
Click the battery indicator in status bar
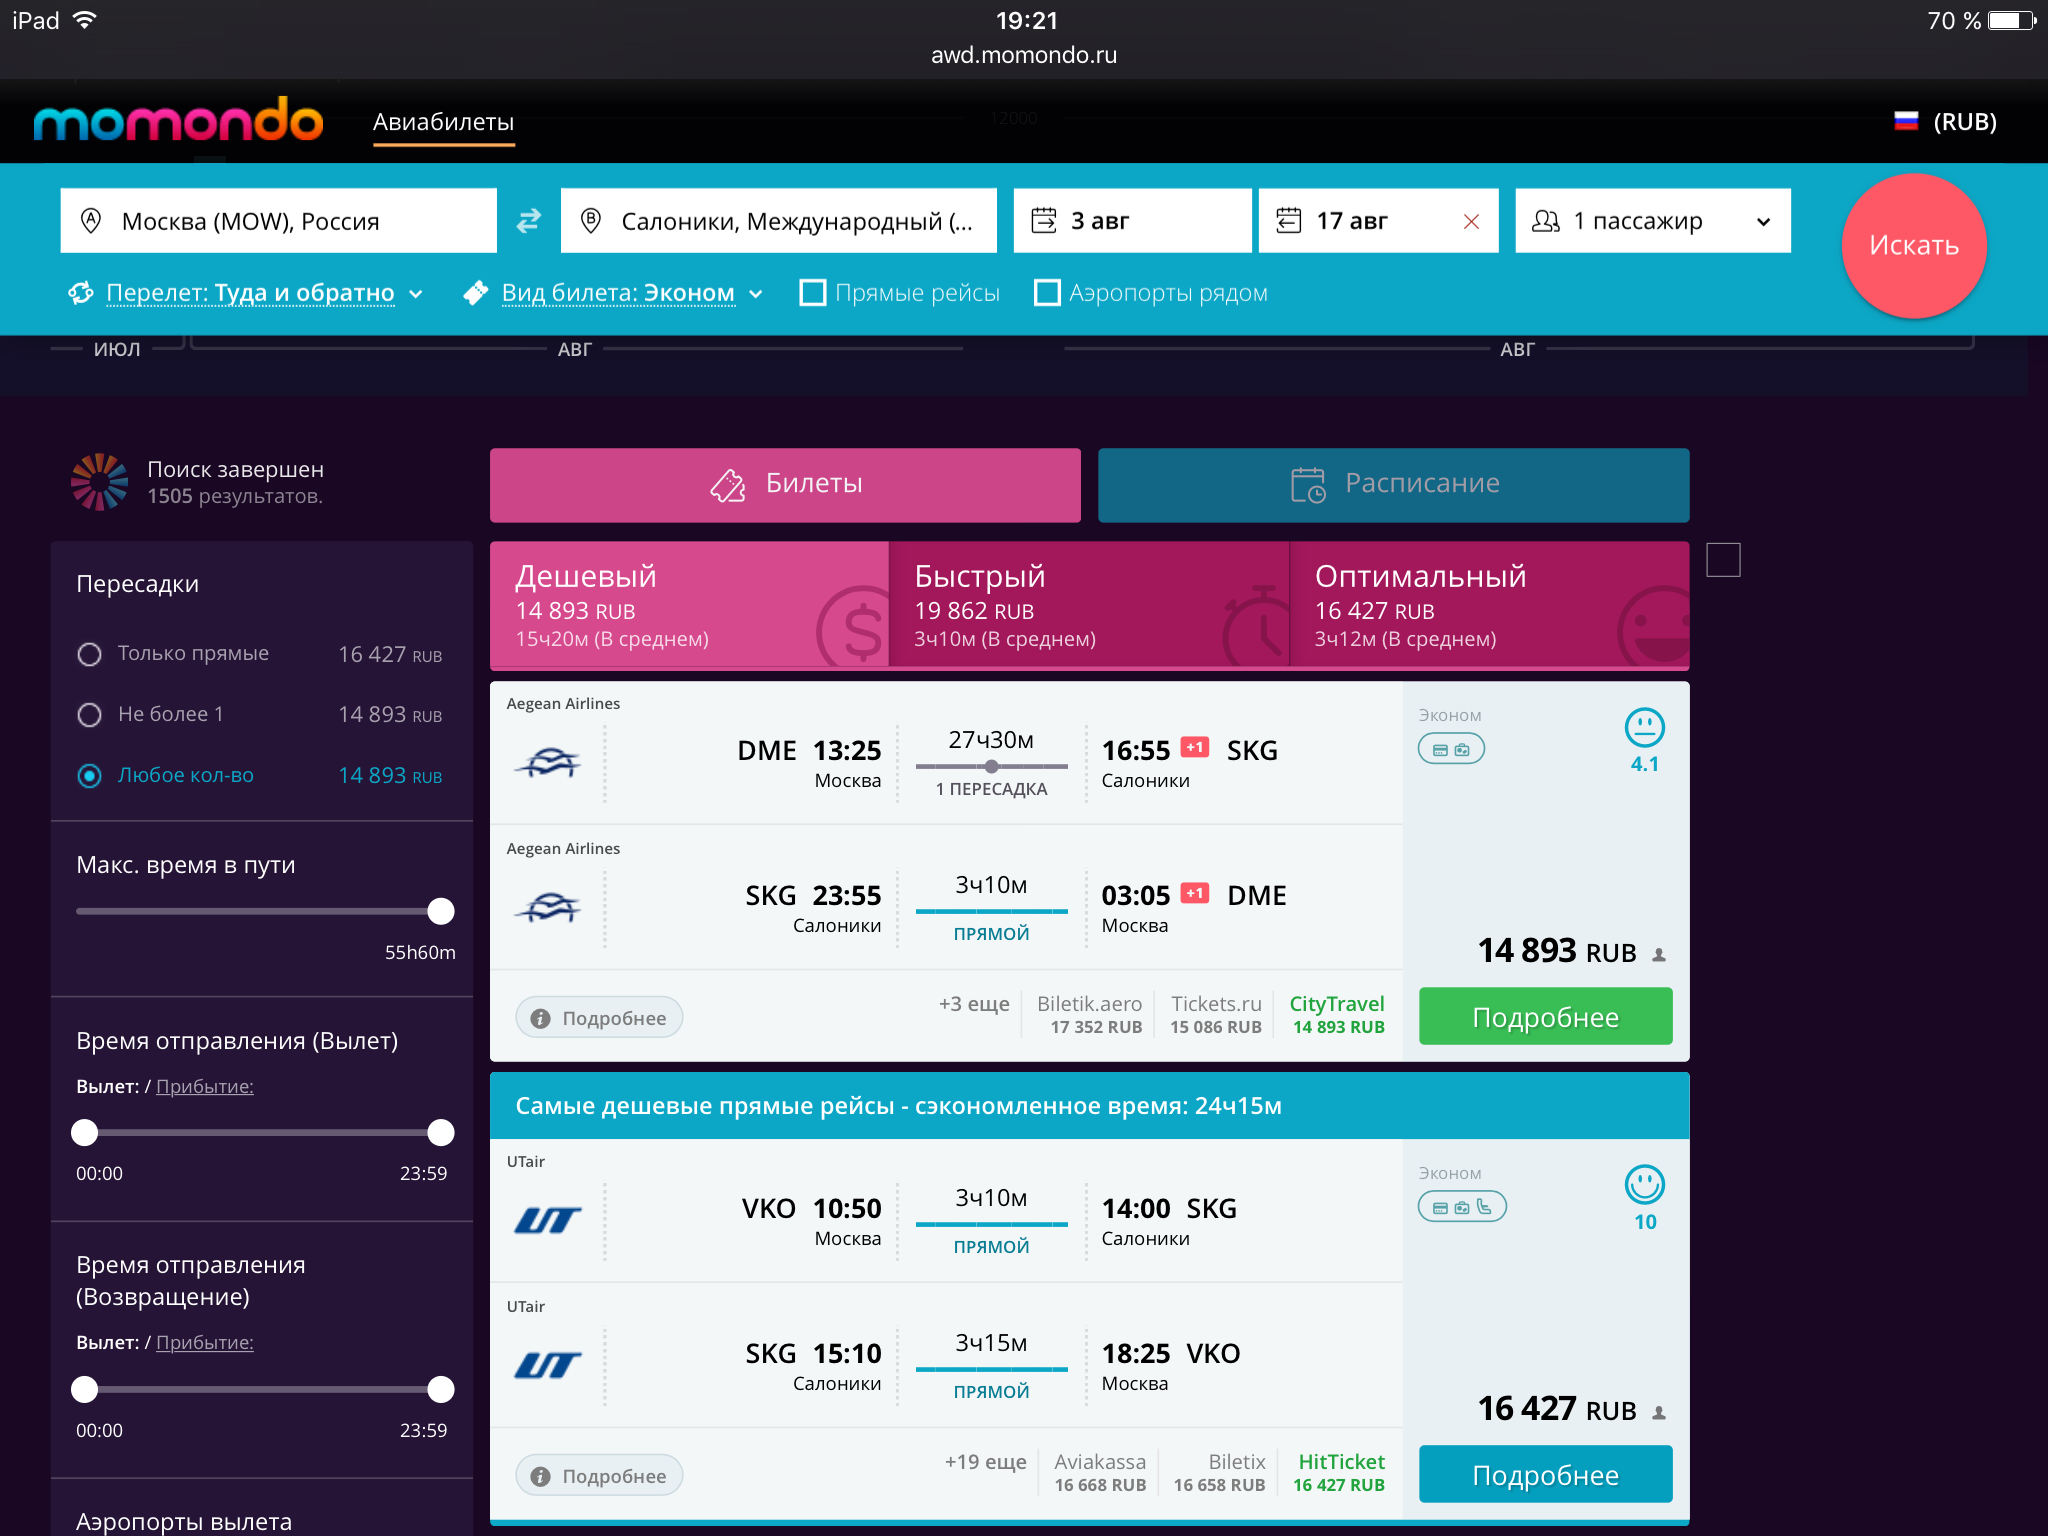pyautogui.click(x=2012, y=21)
